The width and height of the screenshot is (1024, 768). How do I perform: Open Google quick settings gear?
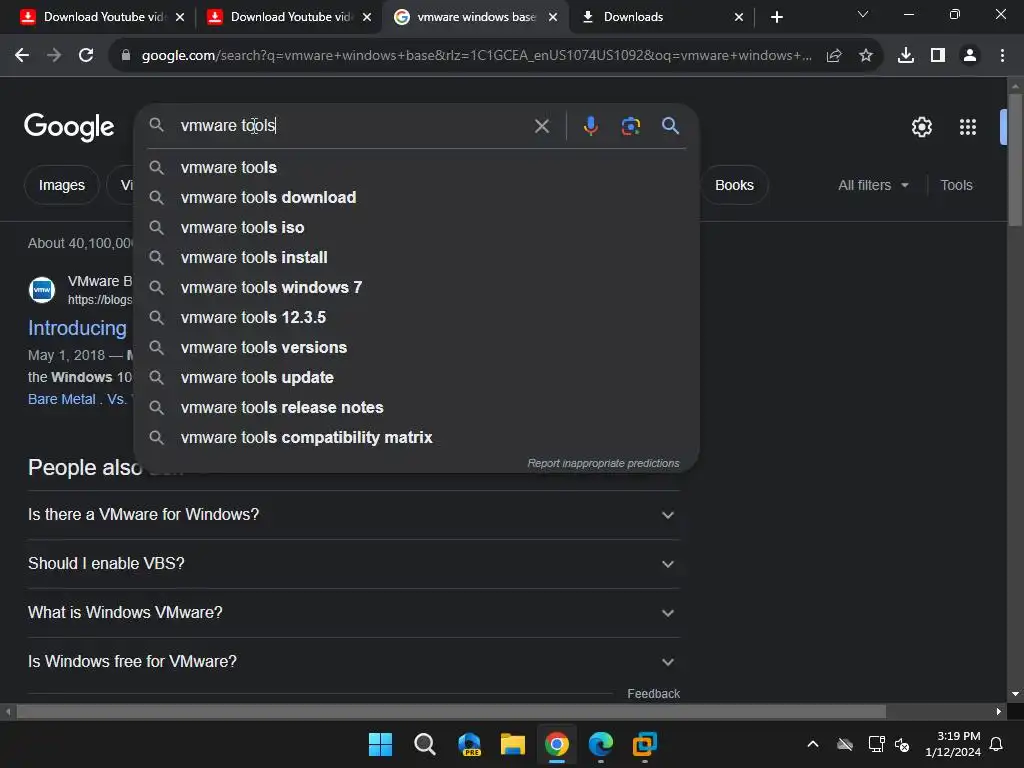tap(921, 127)
